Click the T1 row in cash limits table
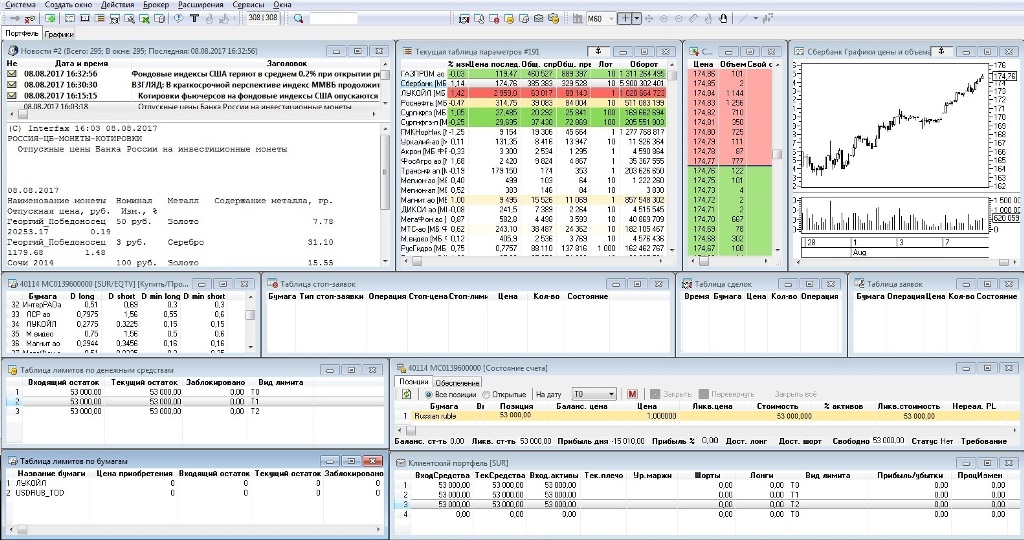This screenshot has height=540, width=1024. tap(194, 402)
